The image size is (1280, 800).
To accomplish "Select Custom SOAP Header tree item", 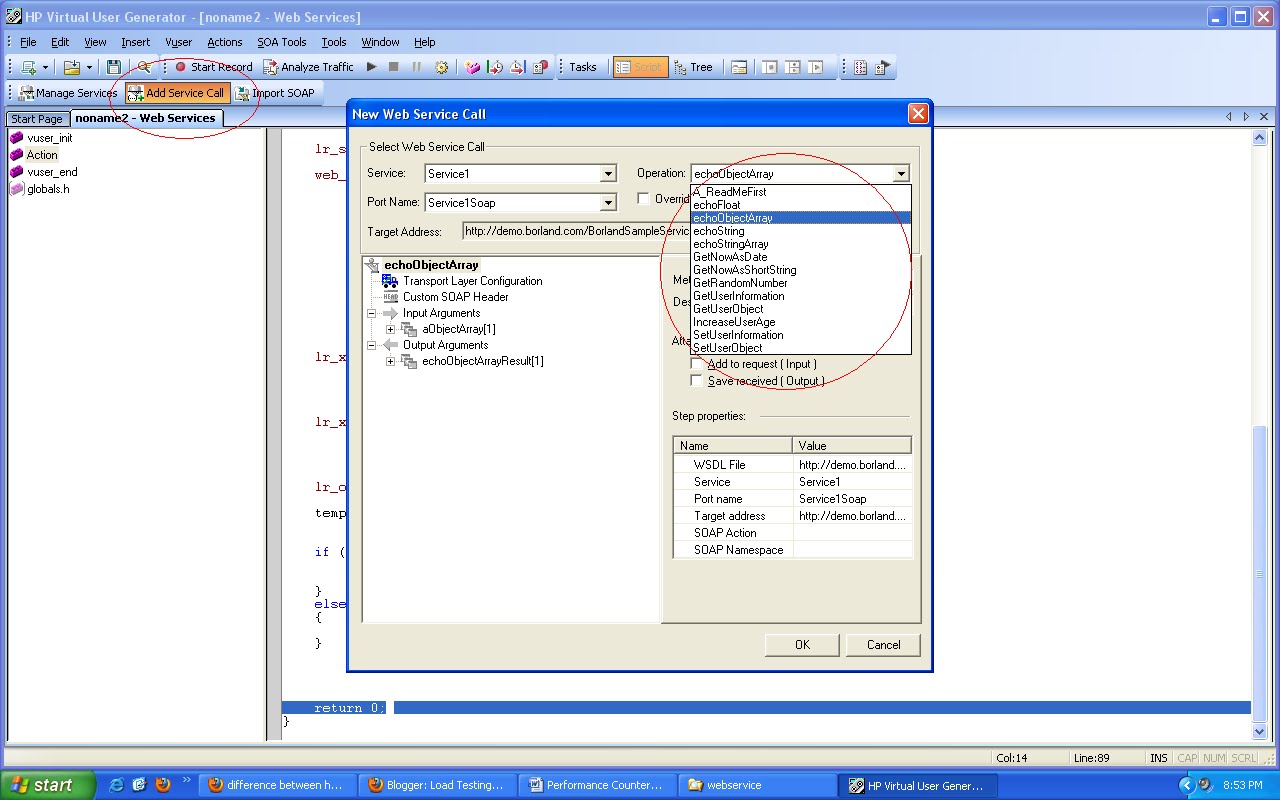I will click(x=455, y=297).
